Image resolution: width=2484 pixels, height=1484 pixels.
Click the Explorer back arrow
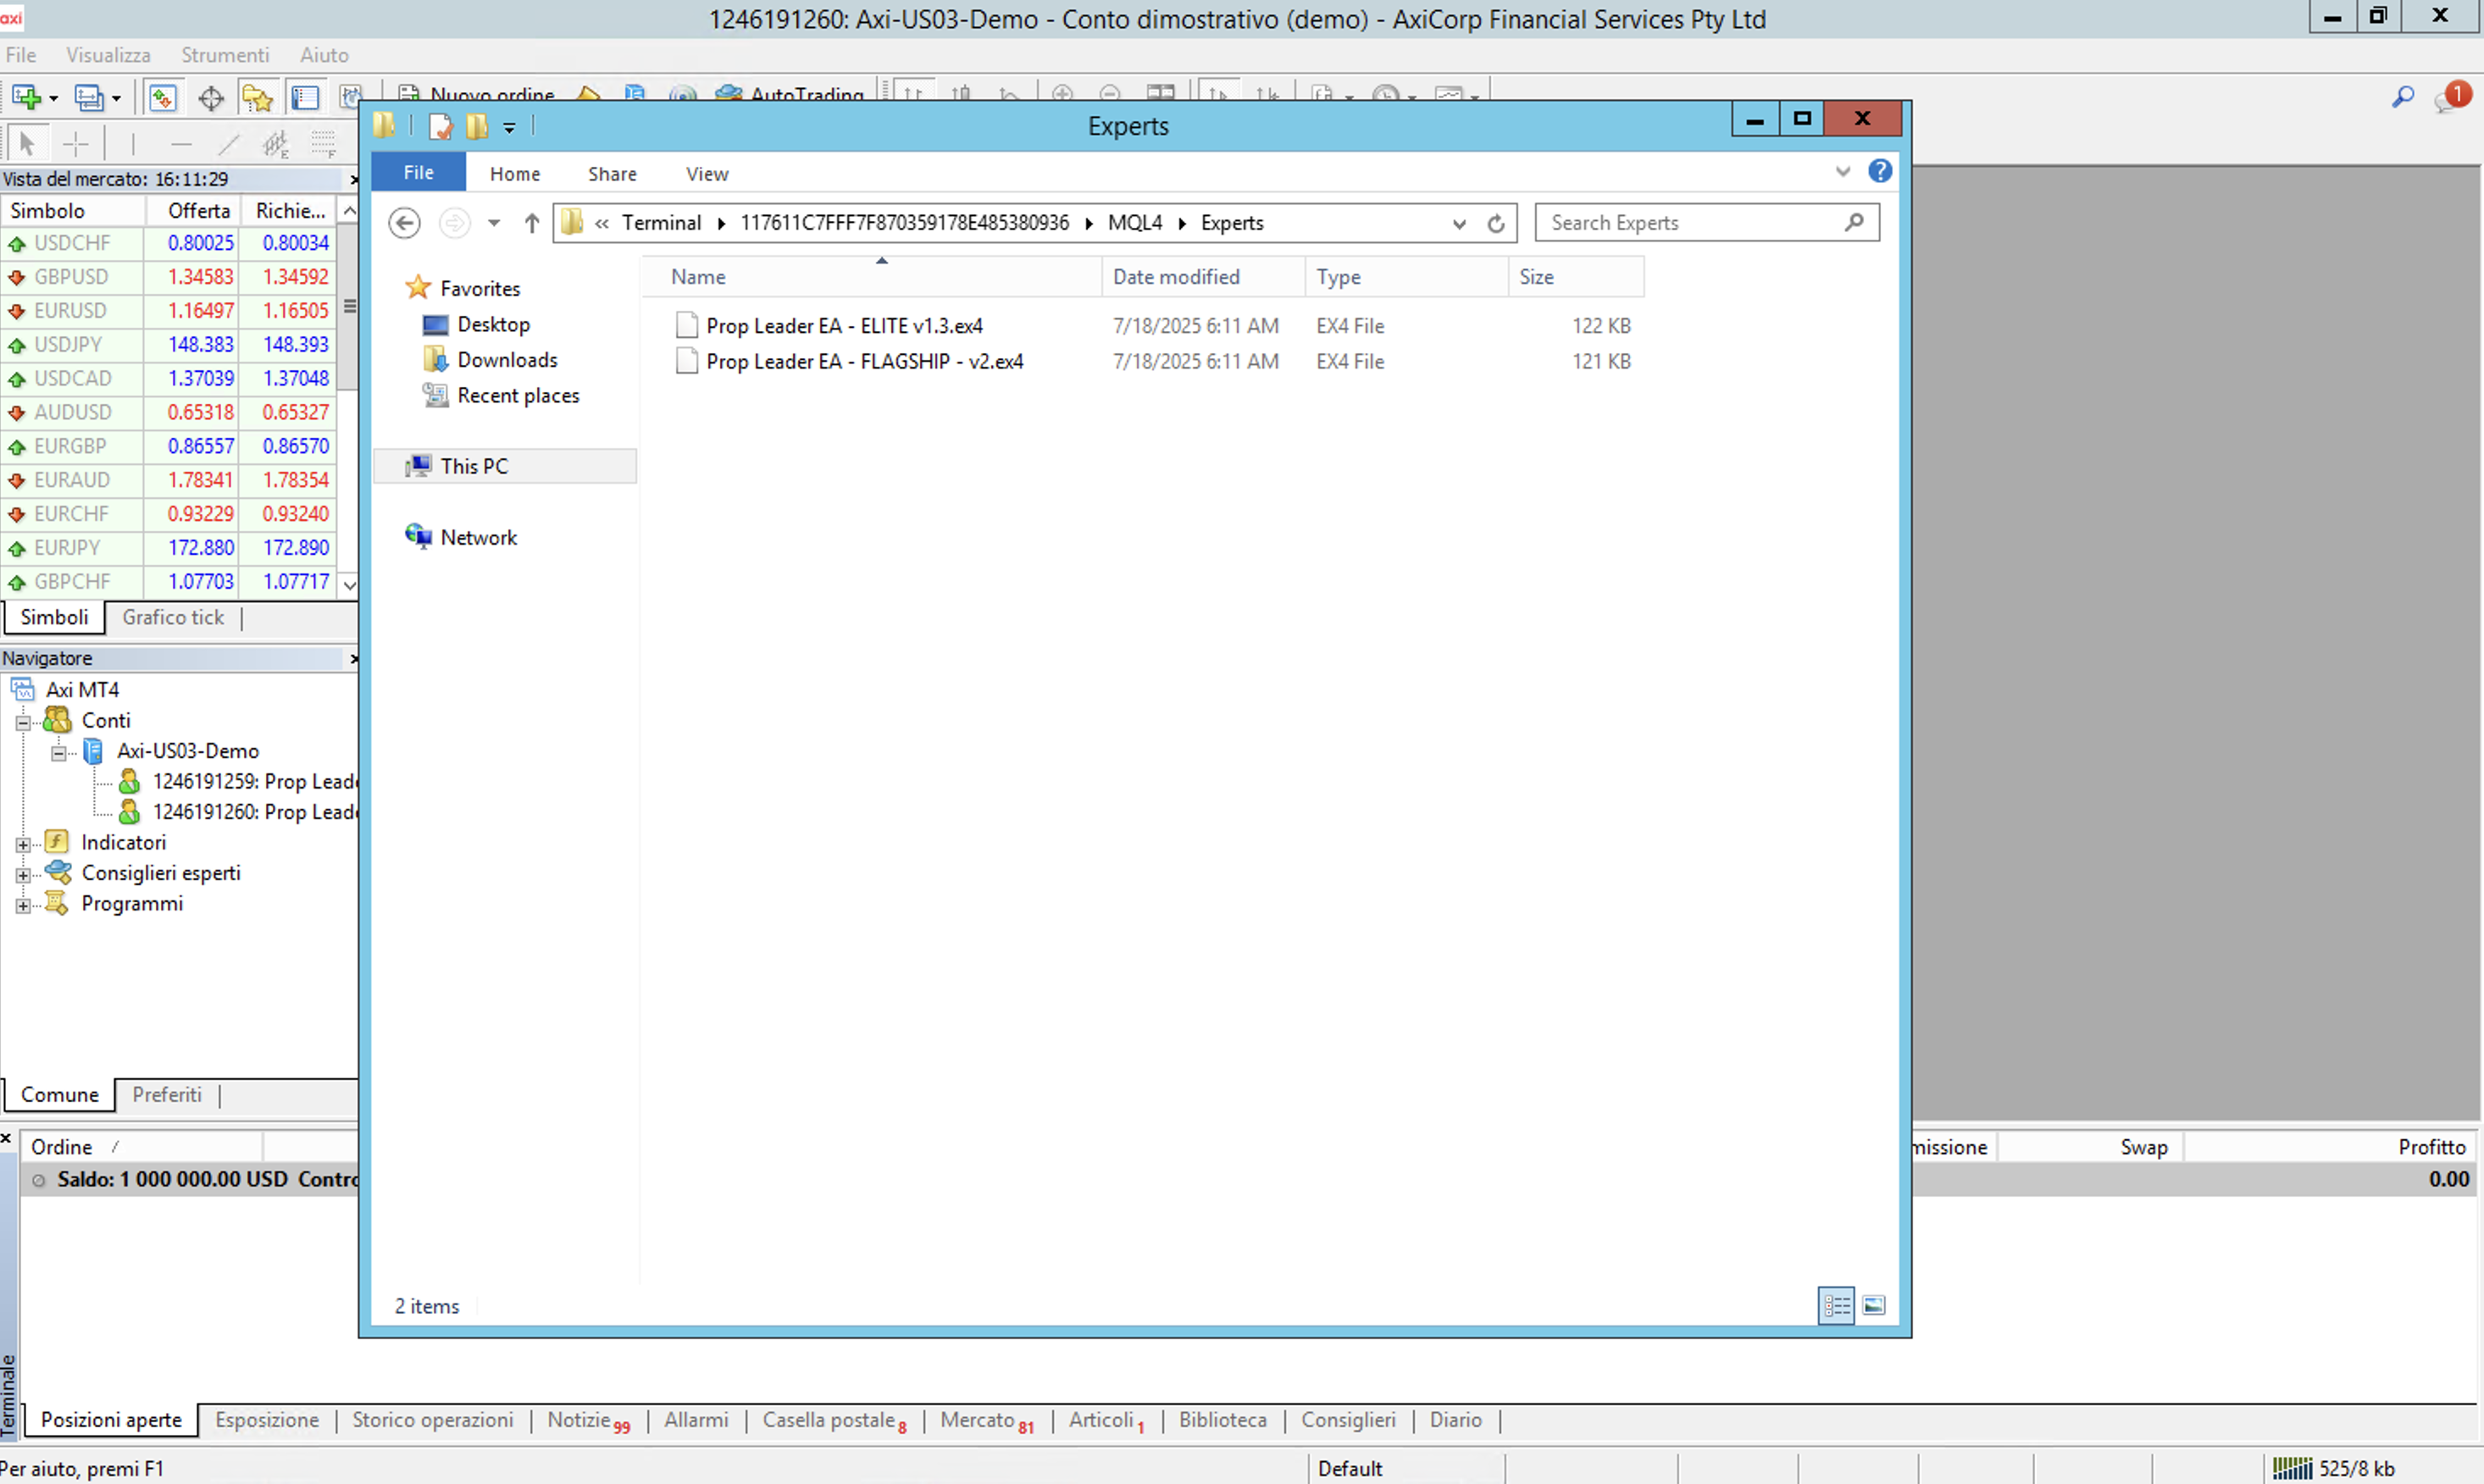pyautogui.click(x=404, y=222)
